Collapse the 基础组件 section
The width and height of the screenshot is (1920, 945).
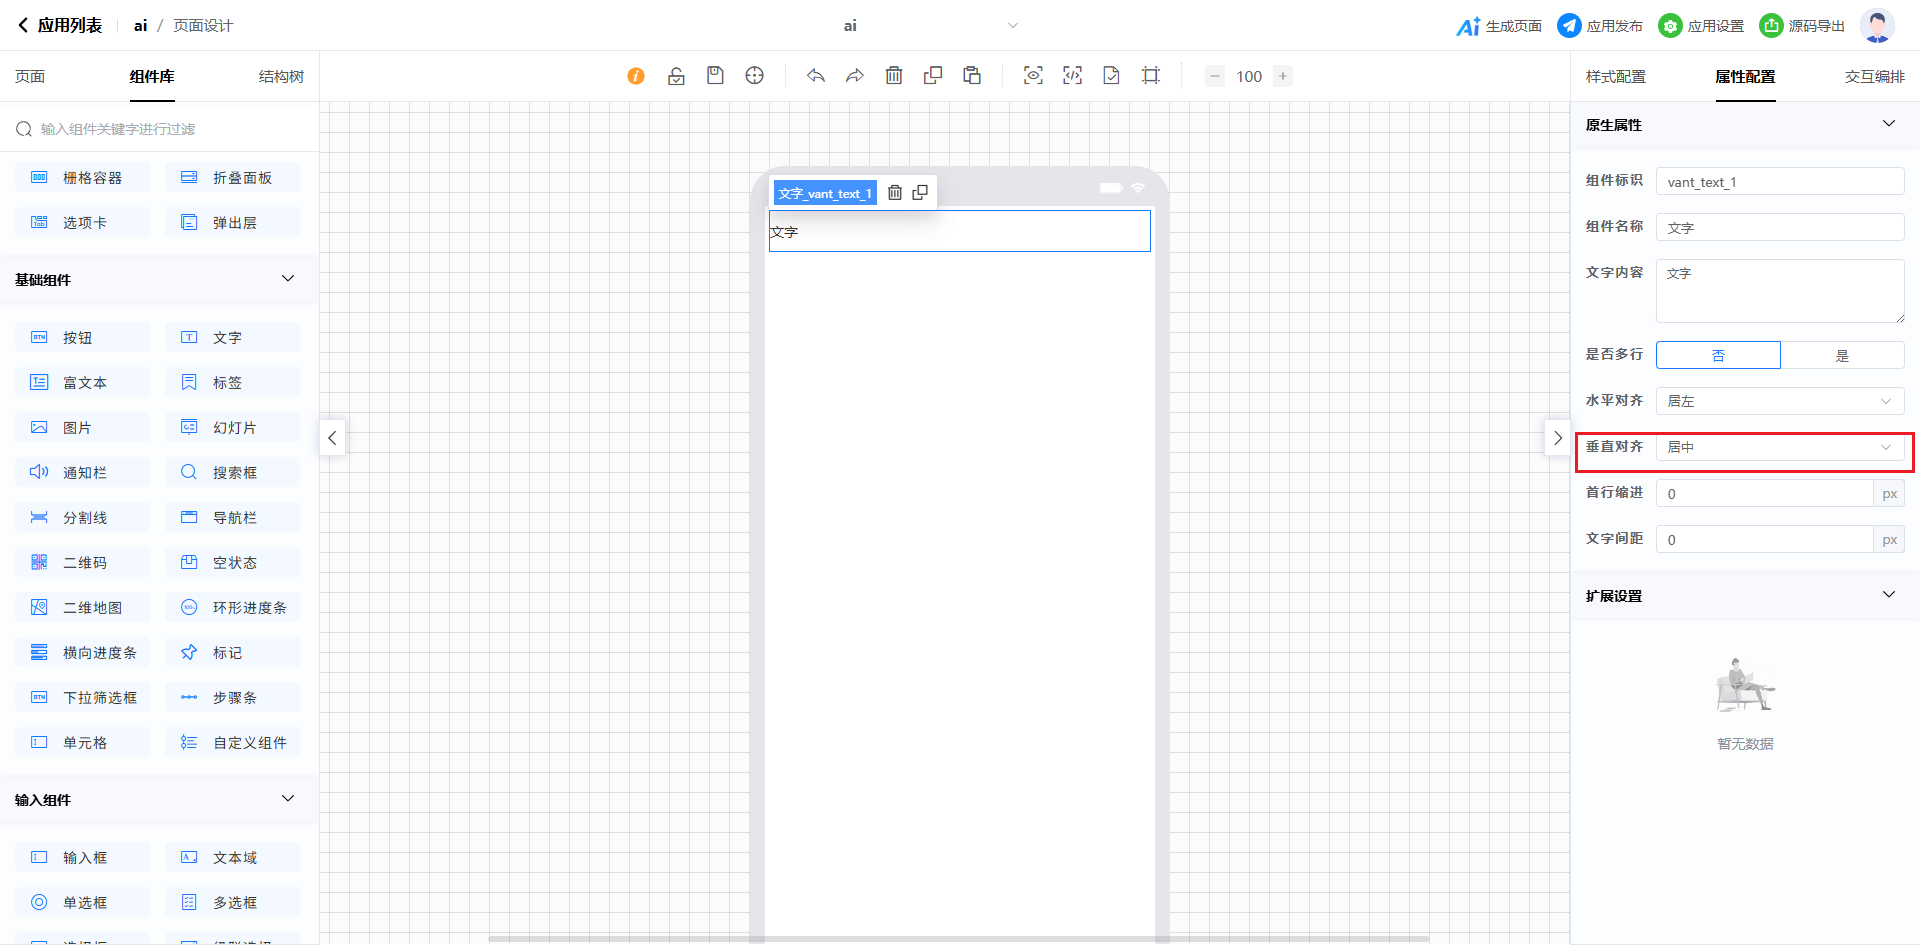pos(288,279)
